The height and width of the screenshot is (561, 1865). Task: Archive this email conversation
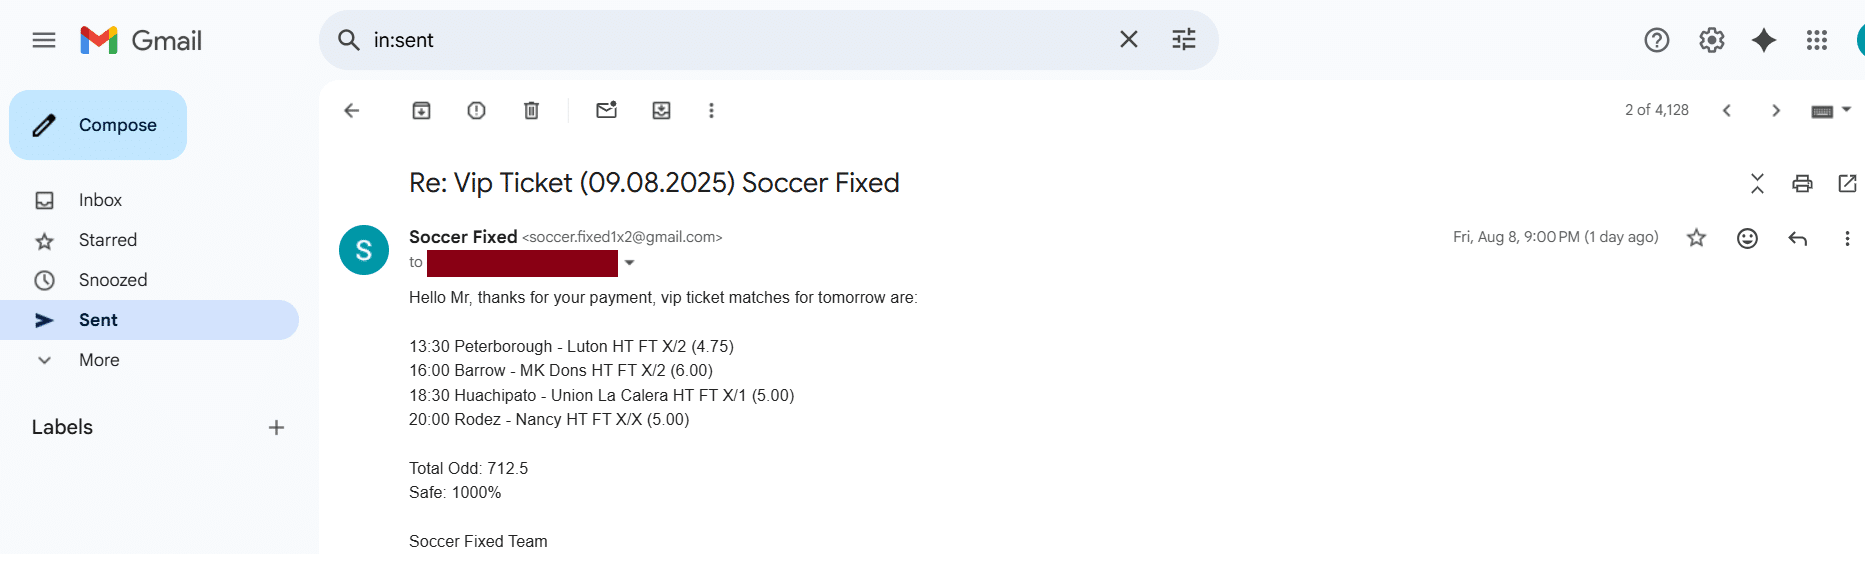pos(422,110)
